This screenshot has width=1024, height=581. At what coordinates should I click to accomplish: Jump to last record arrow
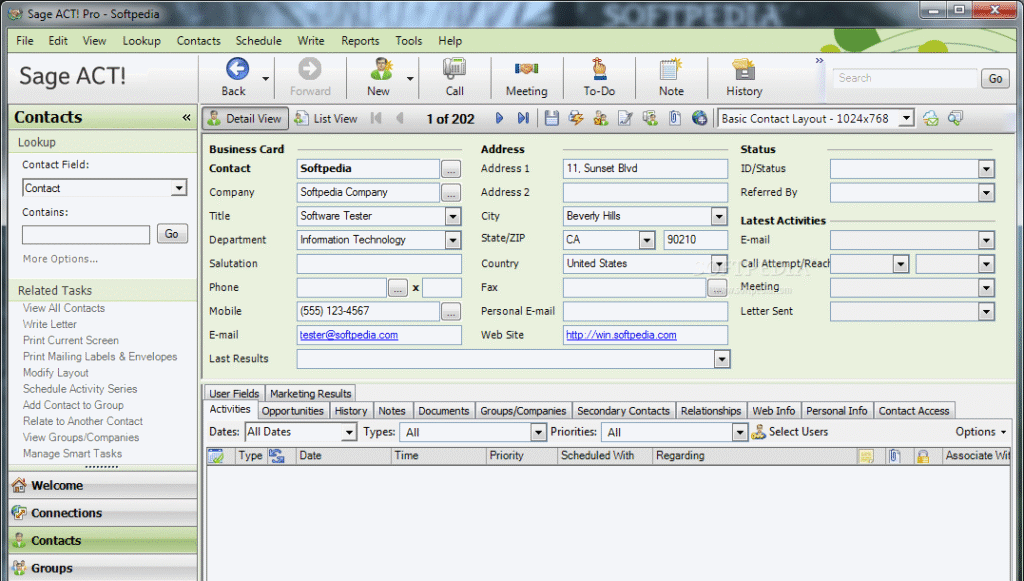(x=523, y=118)
